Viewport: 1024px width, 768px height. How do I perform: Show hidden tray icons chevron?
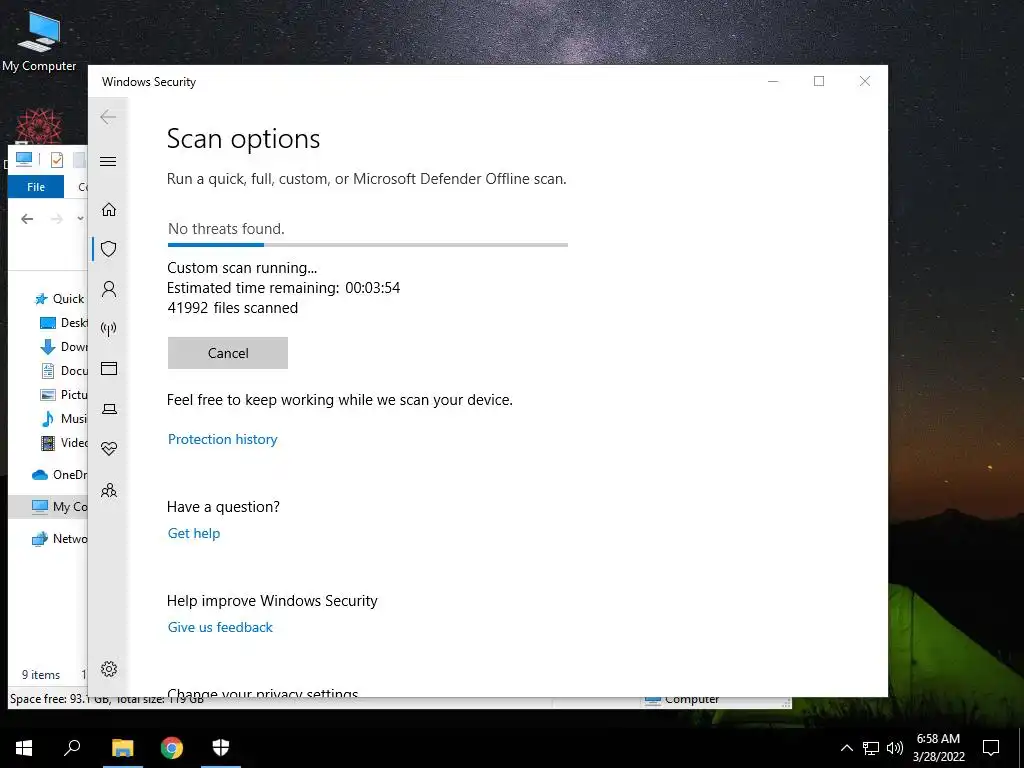pos(846,748)
